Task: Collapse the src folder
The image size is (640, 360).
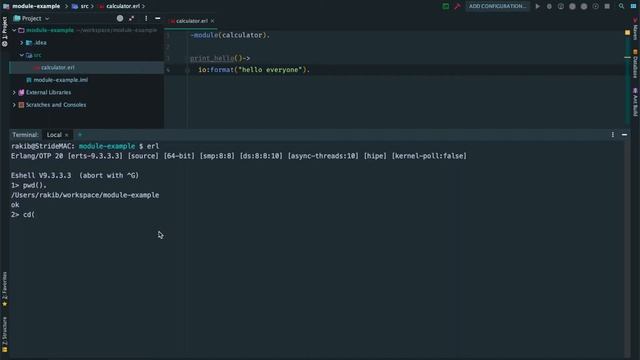Action: (22, 55)
